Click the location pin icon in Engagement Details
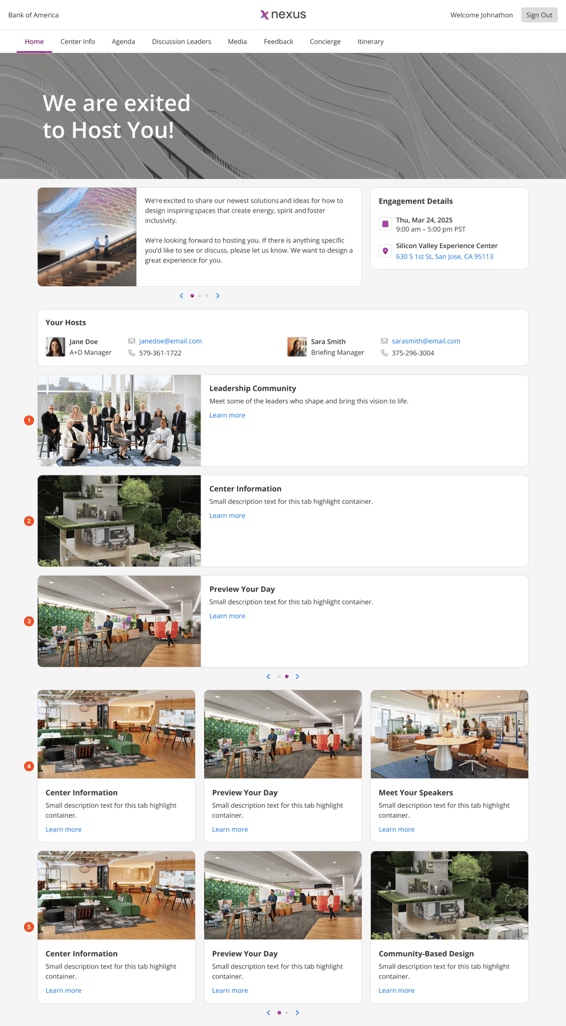566x1026 pixels. tap(385, 251)
